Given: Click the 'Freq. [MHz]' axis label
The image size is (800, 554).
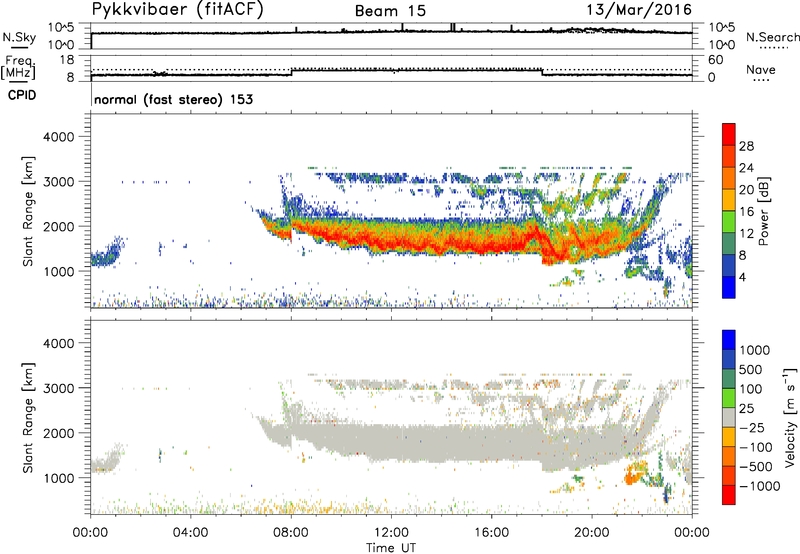Looking at the screenshot, I should click(18, 67).
